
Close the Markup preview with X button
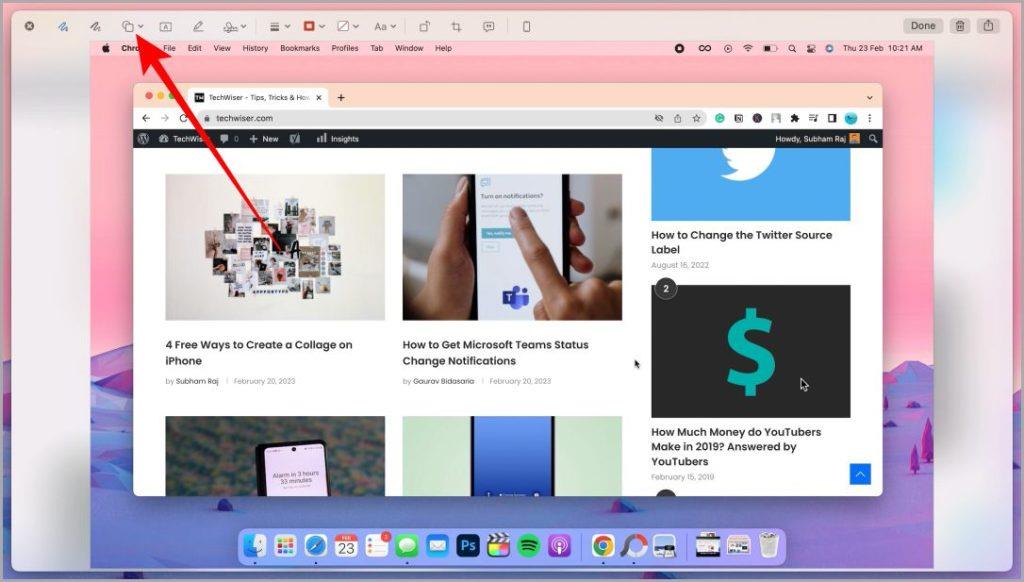(x=29, y=26)
